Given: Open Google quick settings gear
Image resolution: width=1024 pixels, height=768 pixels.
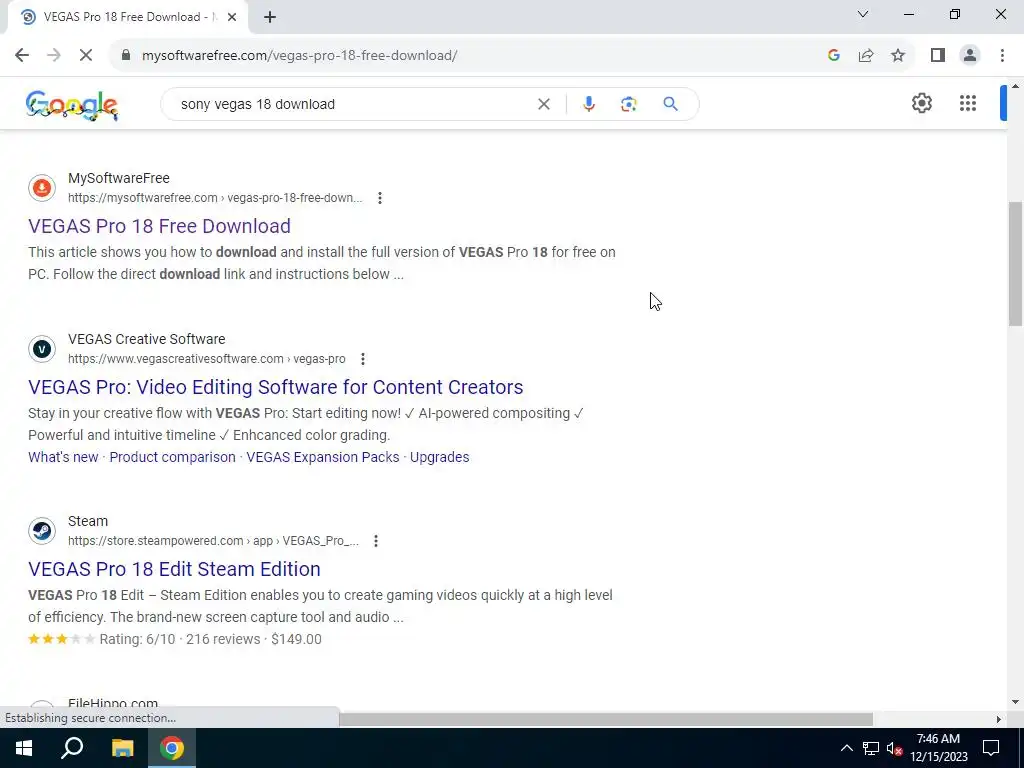Looking at the screenshot, I should (x=921, y=103).
